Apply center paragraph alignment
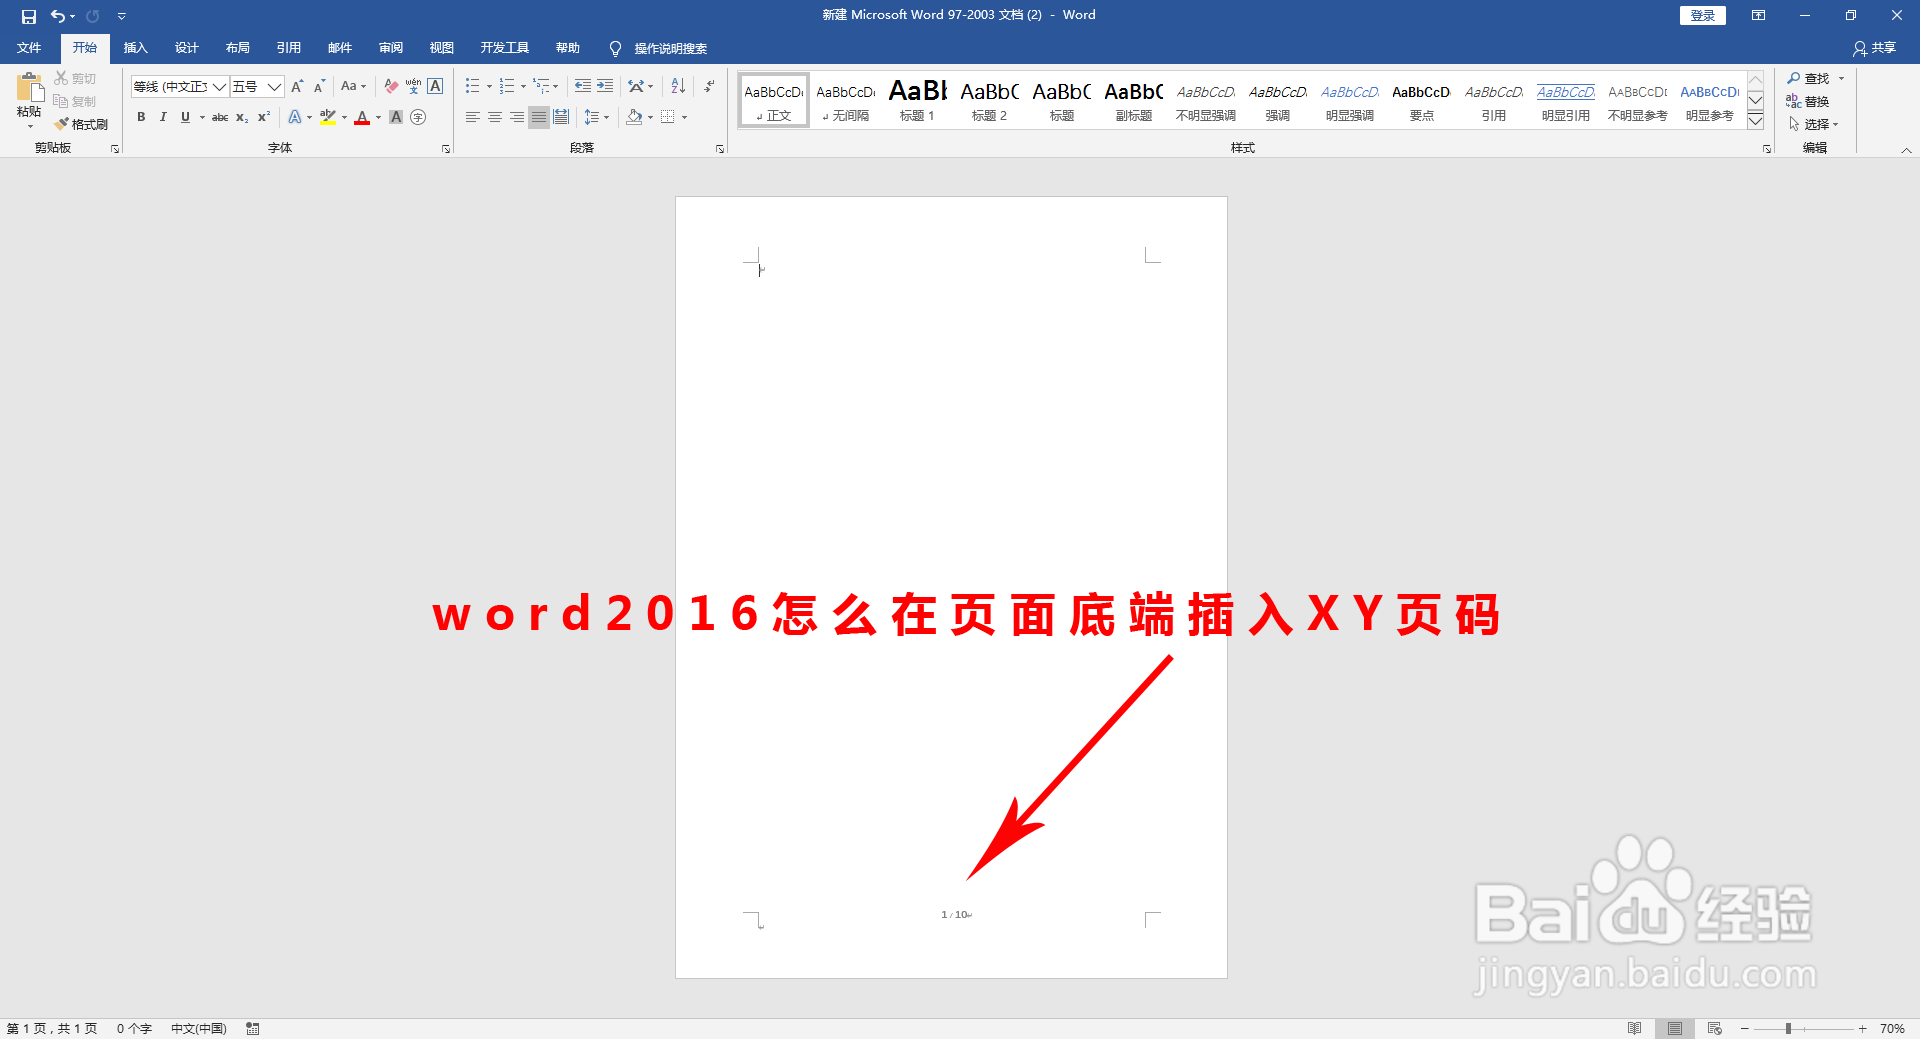 pyautogui.click(x=495, y=117)
